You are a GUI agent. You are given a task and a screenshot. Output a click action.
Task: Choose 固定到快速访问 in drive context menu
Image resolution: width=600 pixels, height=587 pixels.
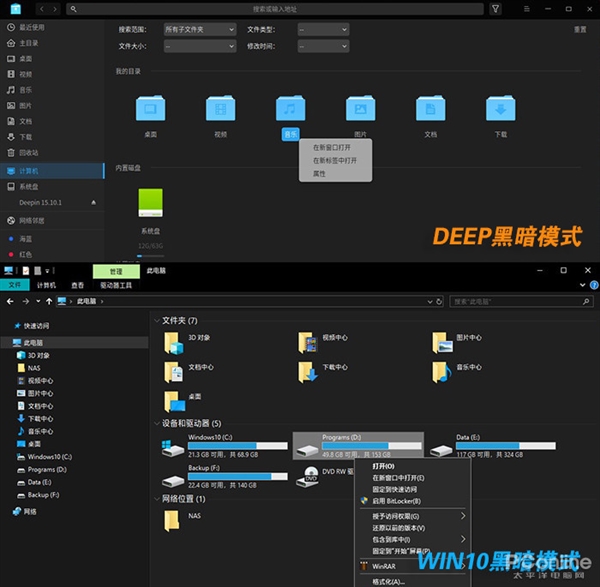pyautogui.click(x=395, y=489)
